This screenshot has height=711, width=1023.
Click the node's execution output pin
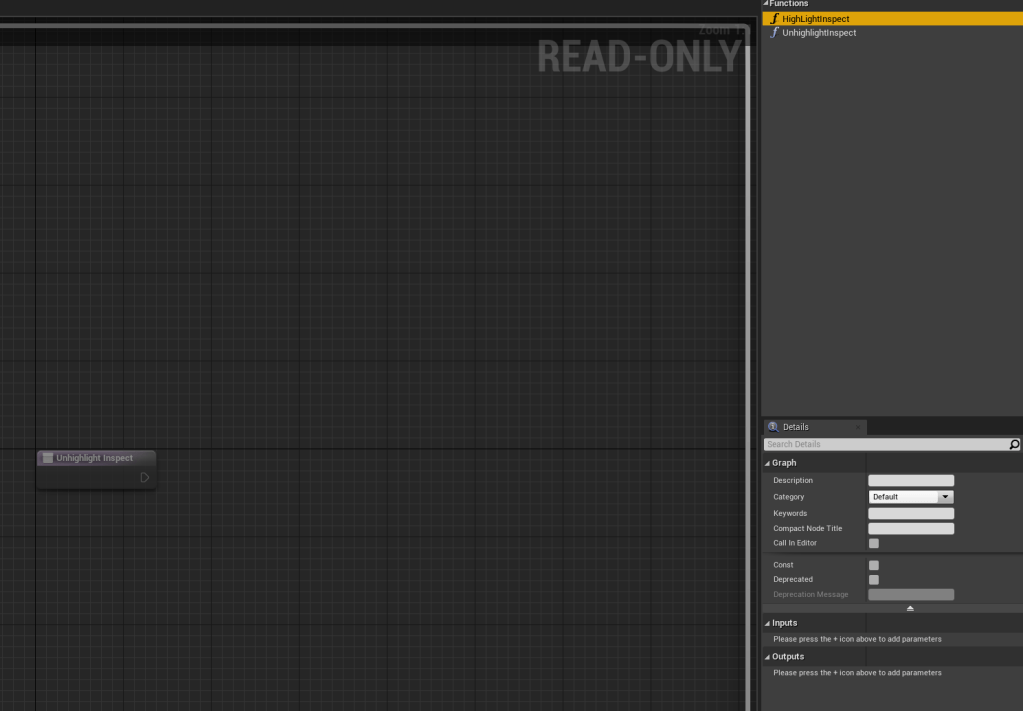click(x=144, y=478)
